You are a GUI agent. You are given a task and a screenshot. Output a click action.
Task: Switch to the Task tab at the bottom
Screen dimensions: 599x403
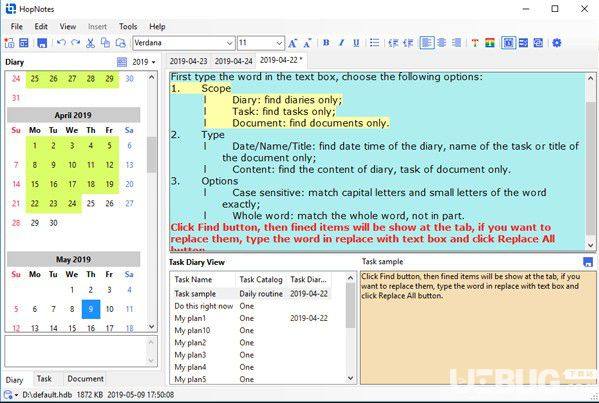pos(44,379)
